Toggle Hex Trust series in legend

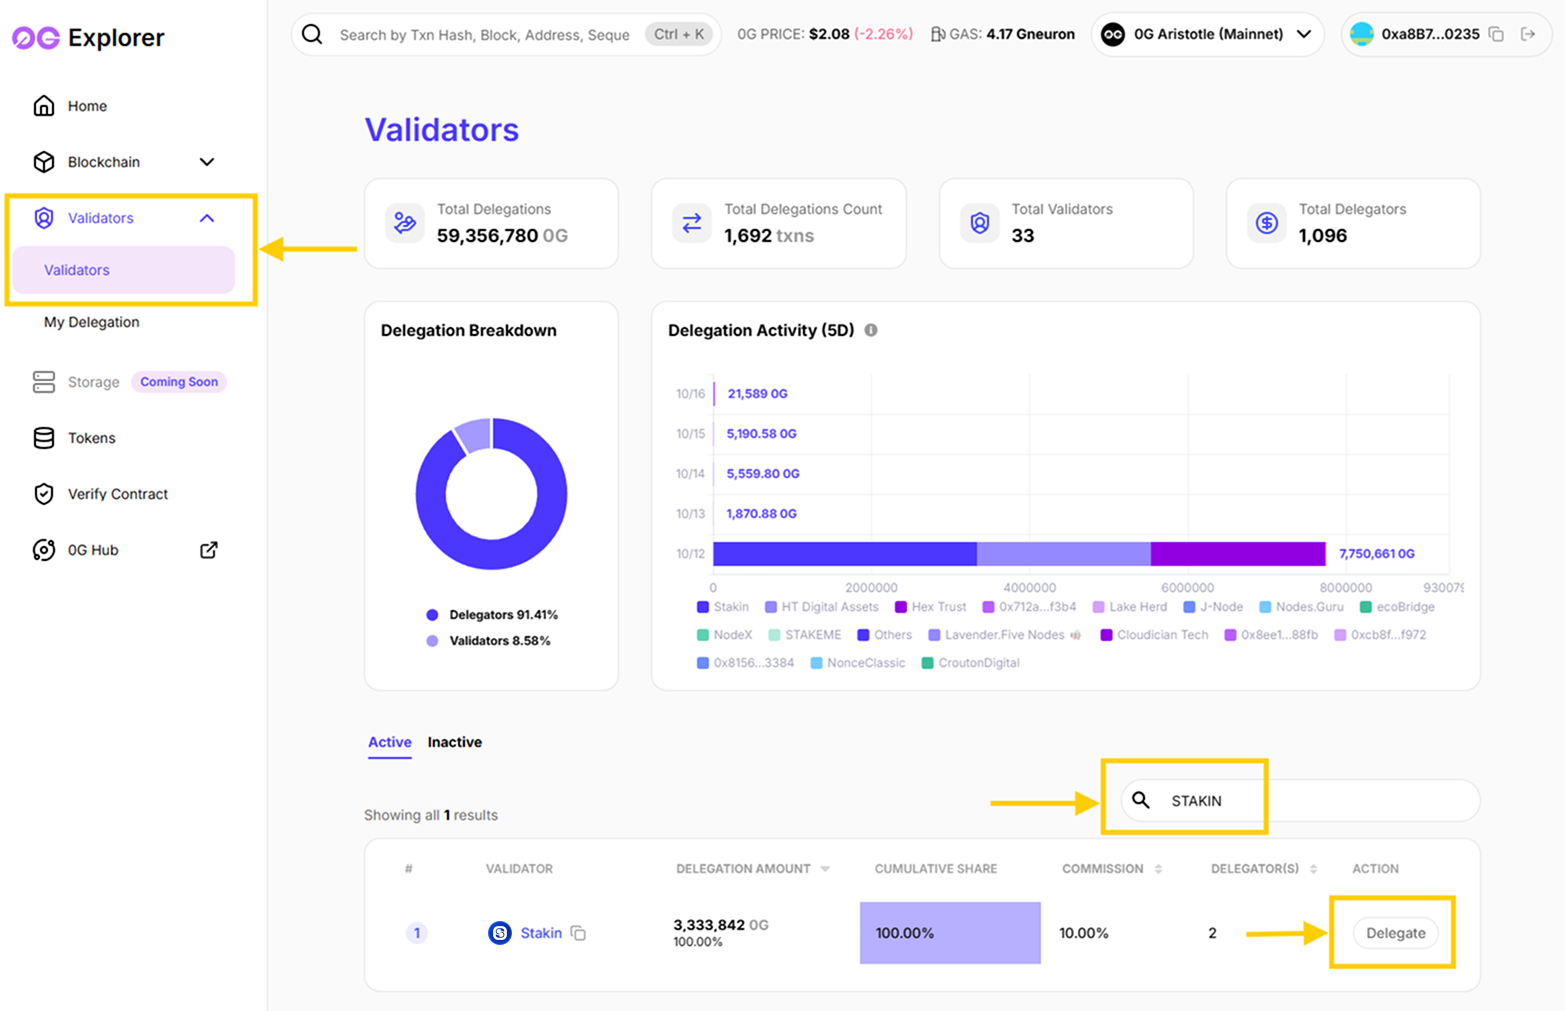pos(931,607)
